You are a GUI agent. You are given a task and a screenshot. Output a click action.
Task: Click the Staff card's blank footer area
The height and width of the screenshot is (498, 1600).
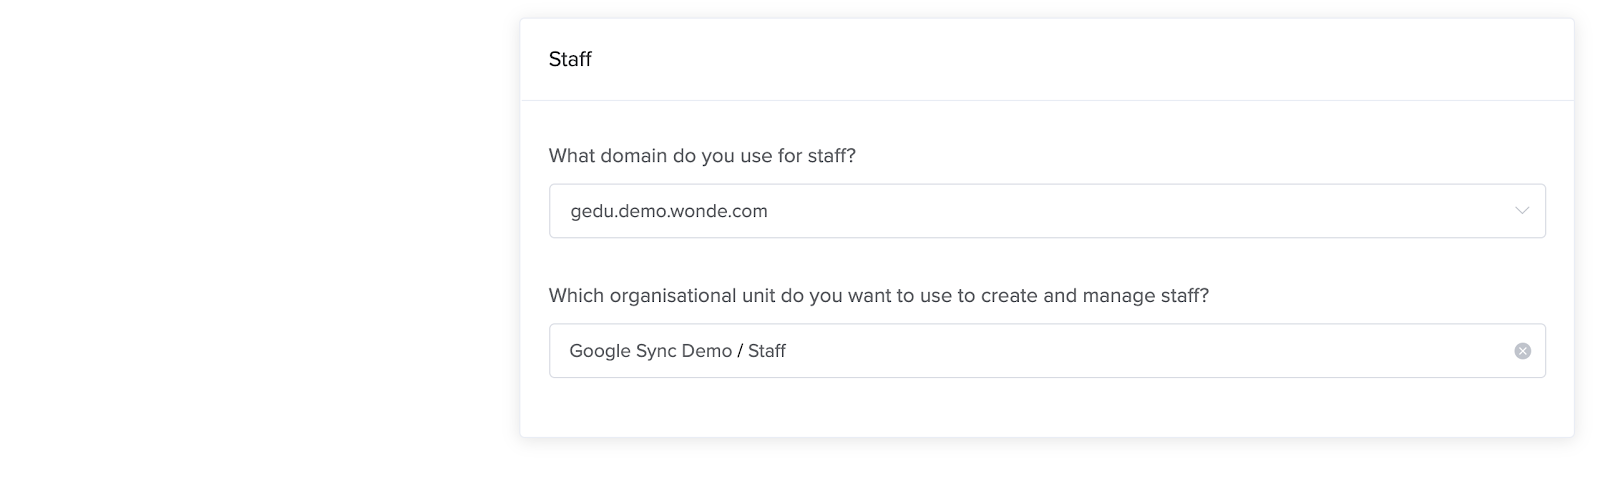pyautogui.click(x=1047, y=407)
